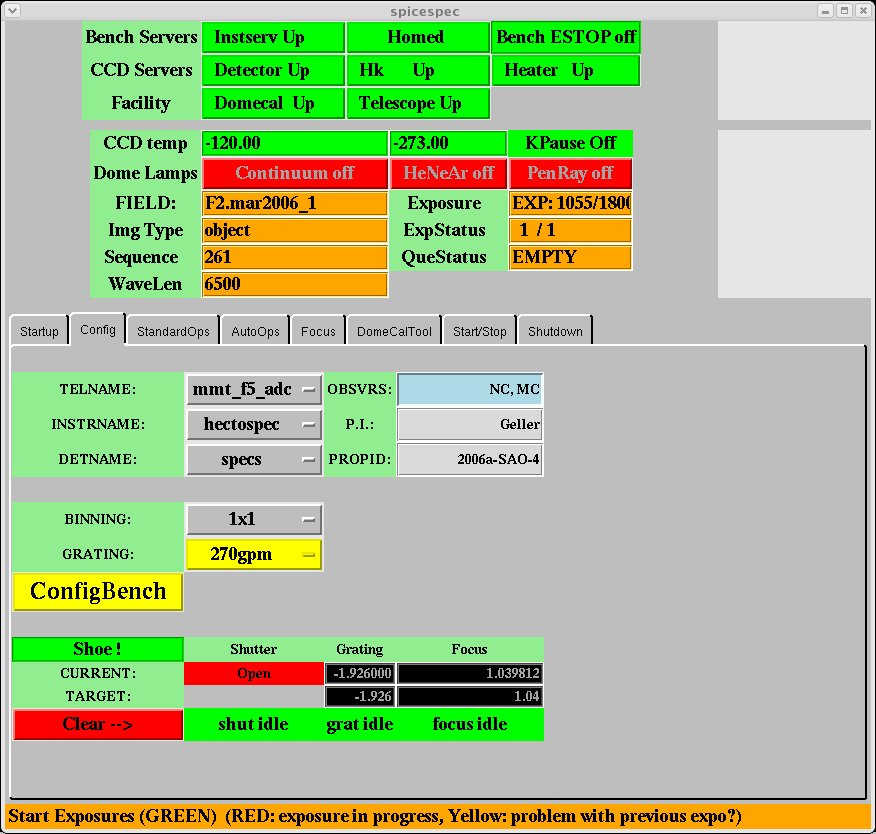Image resolution: width=876 pixels, height=834 pixels.
Task: Toggle the PenRay lamp button
Action: pos(570,173)
